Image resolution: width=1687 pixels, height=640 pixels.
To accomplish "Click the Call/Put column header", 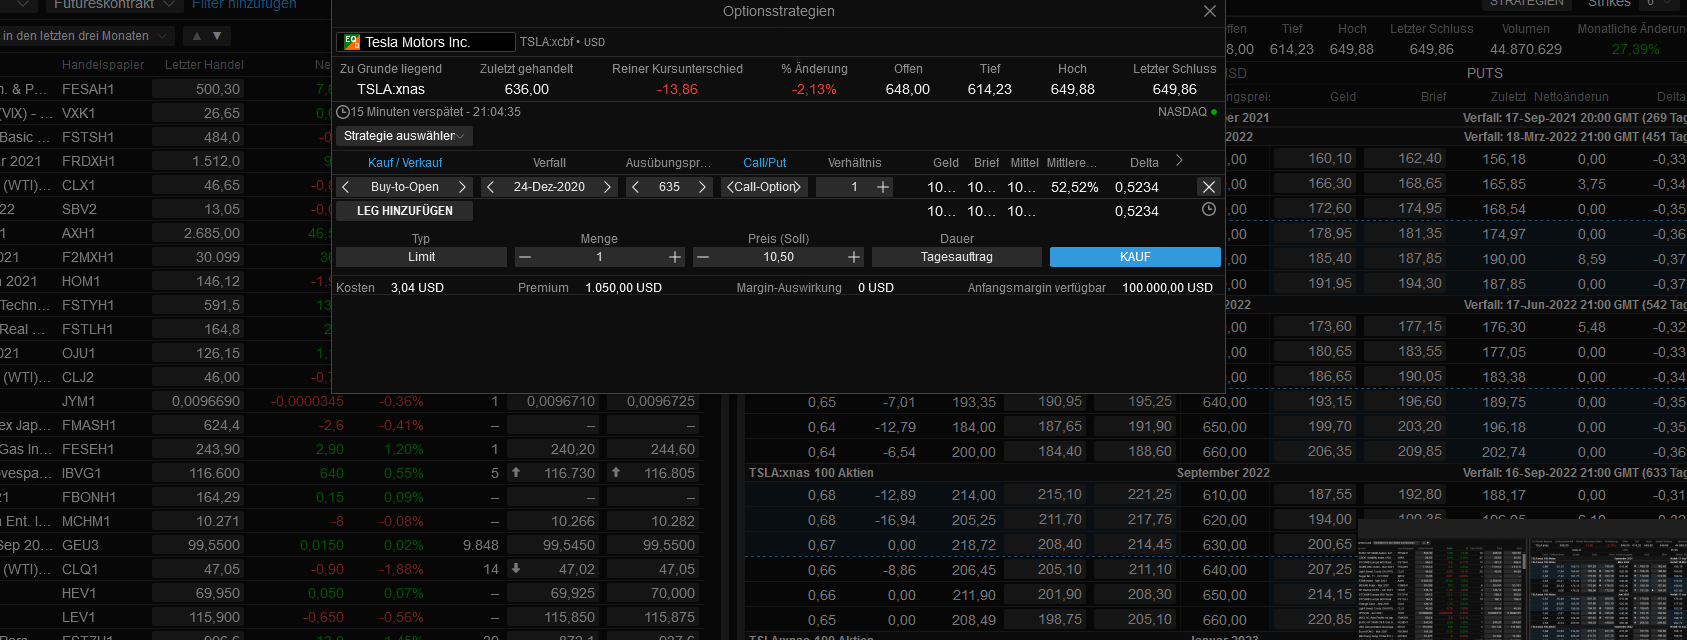I will 764,163.
